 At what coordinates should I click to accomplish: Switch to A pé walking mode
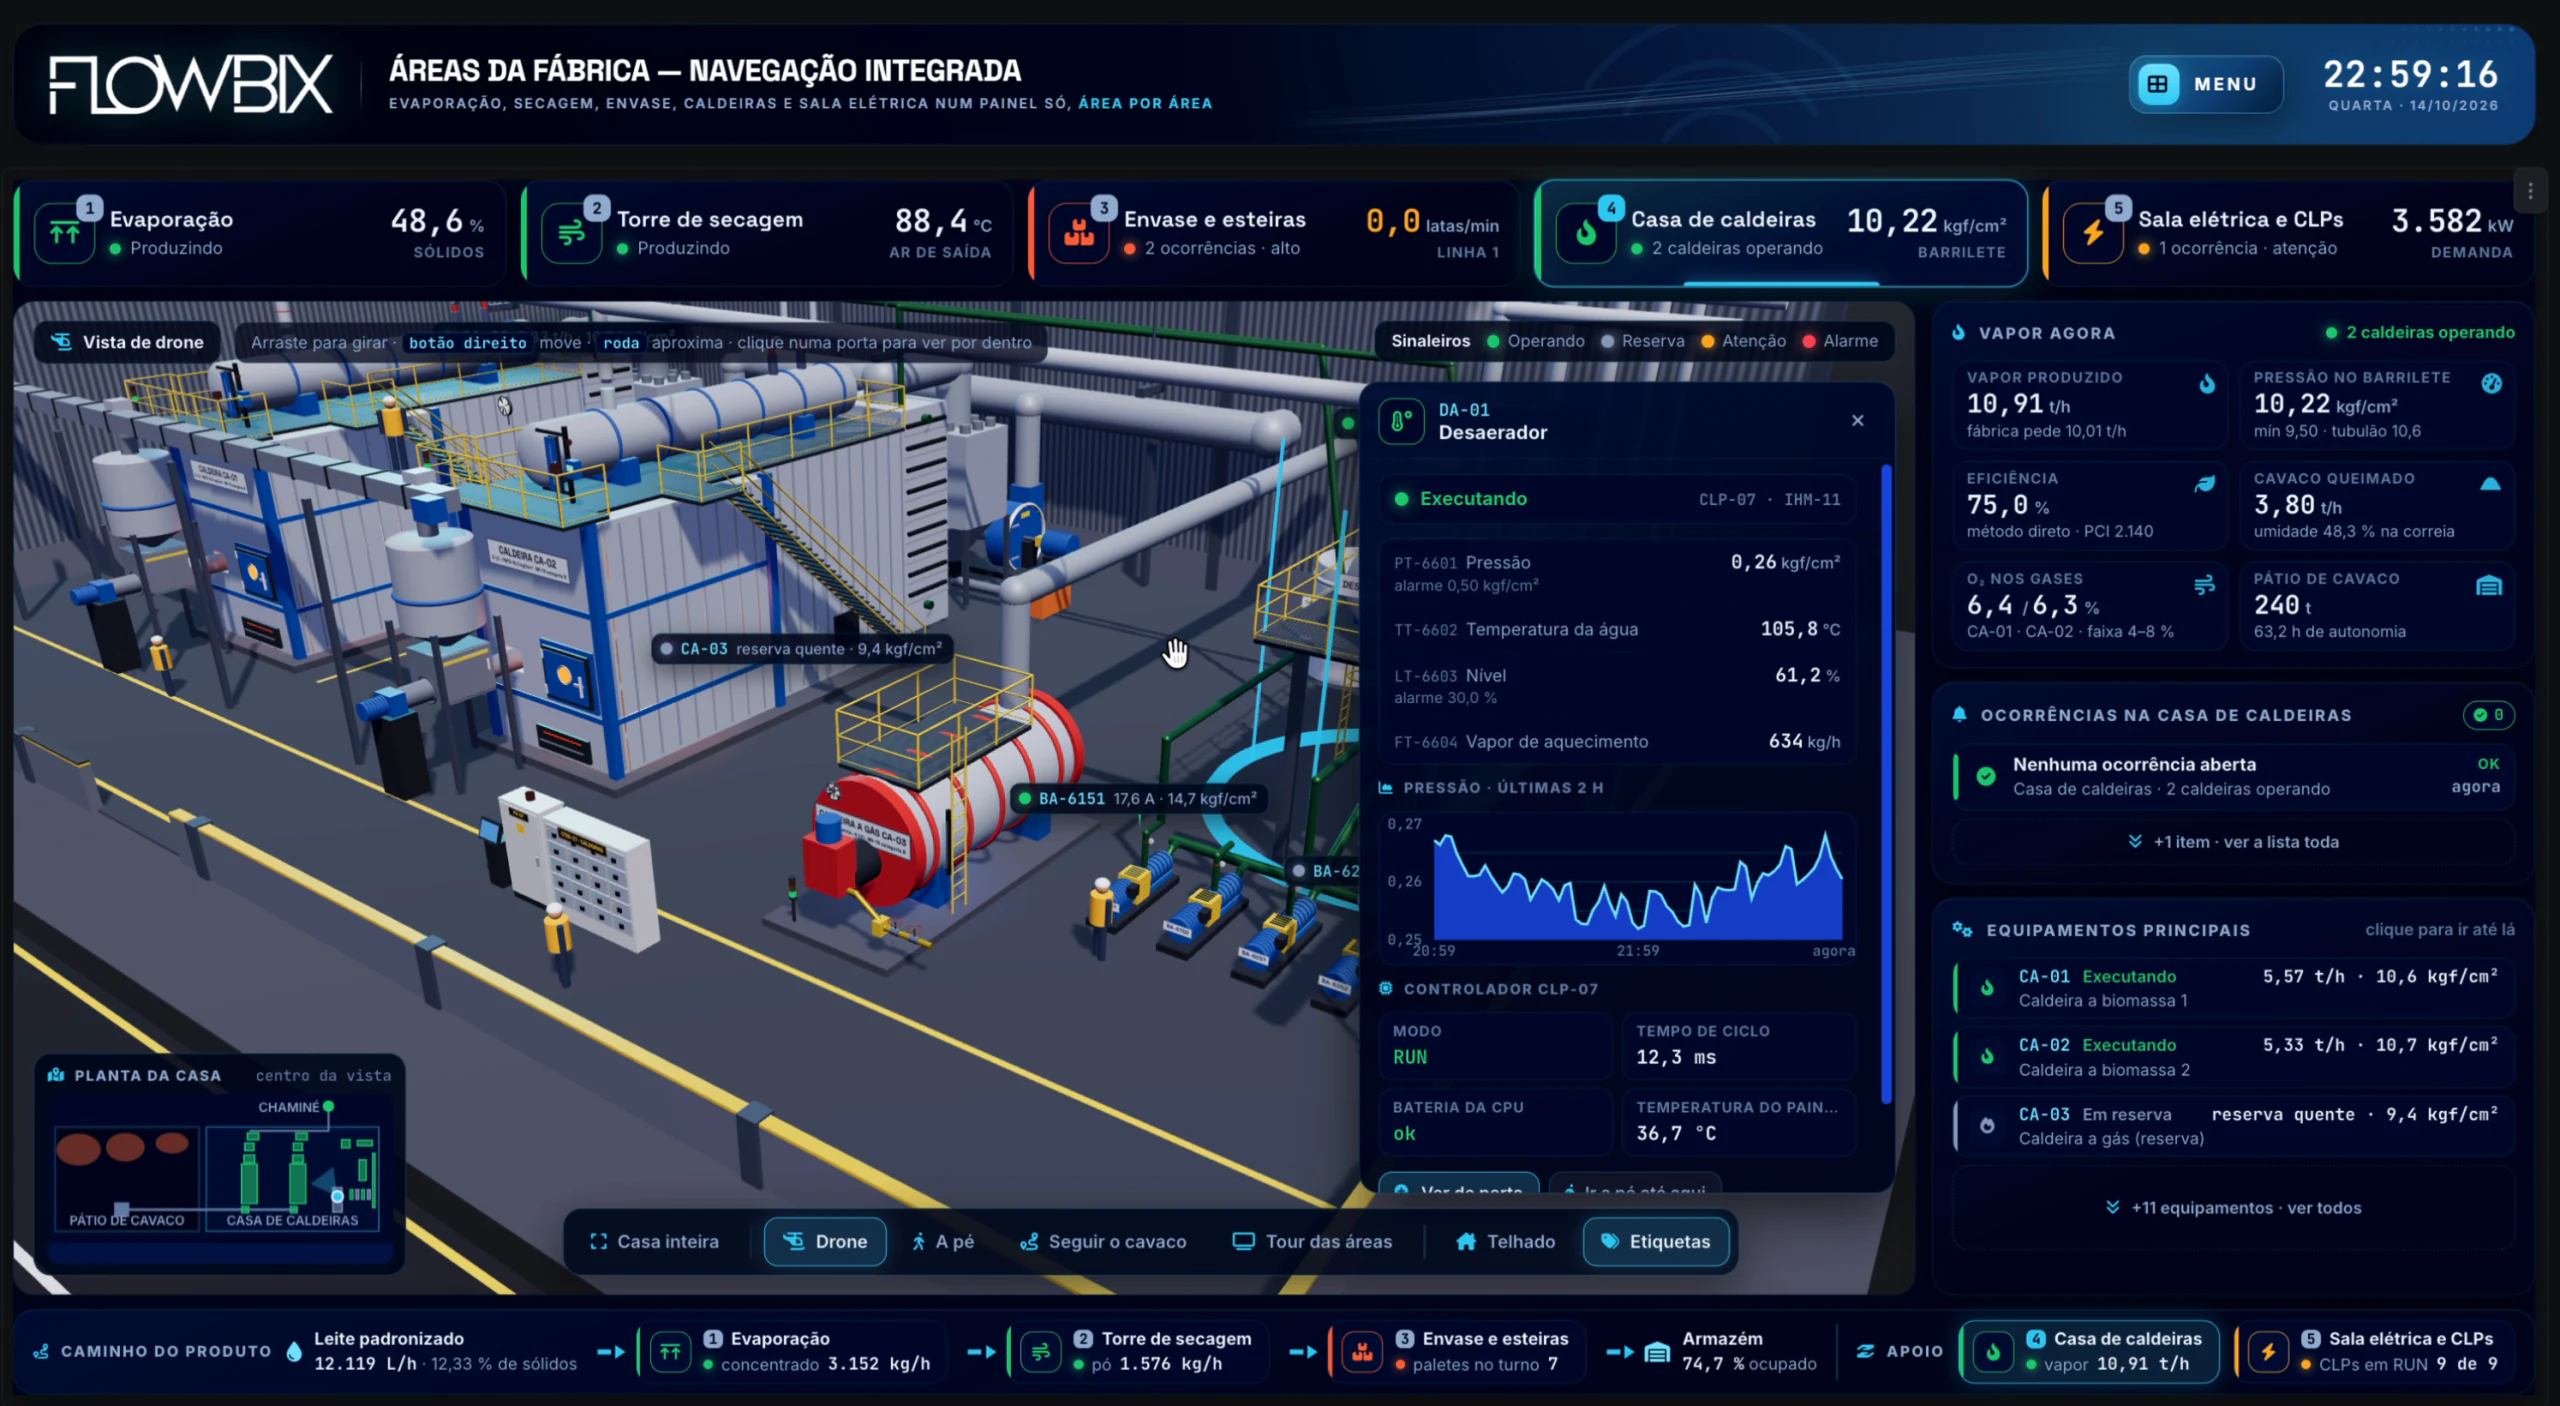click(x=942, y=1241)
